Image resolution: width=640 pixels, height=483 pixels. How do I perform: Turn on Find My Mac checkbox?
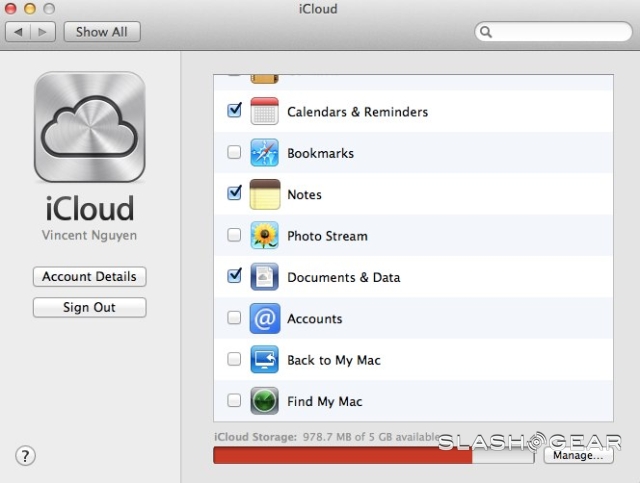point(234,401)
